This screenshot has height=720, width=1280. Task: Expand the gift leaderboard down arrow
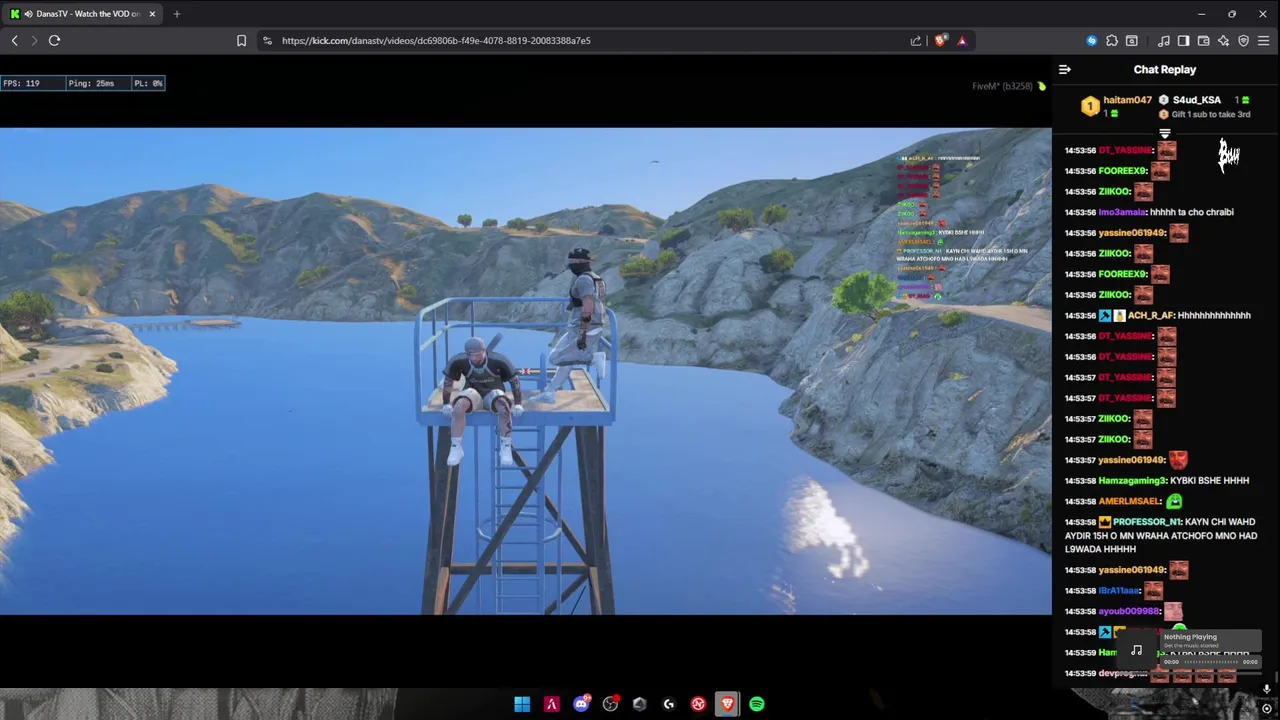(1165, 133)
